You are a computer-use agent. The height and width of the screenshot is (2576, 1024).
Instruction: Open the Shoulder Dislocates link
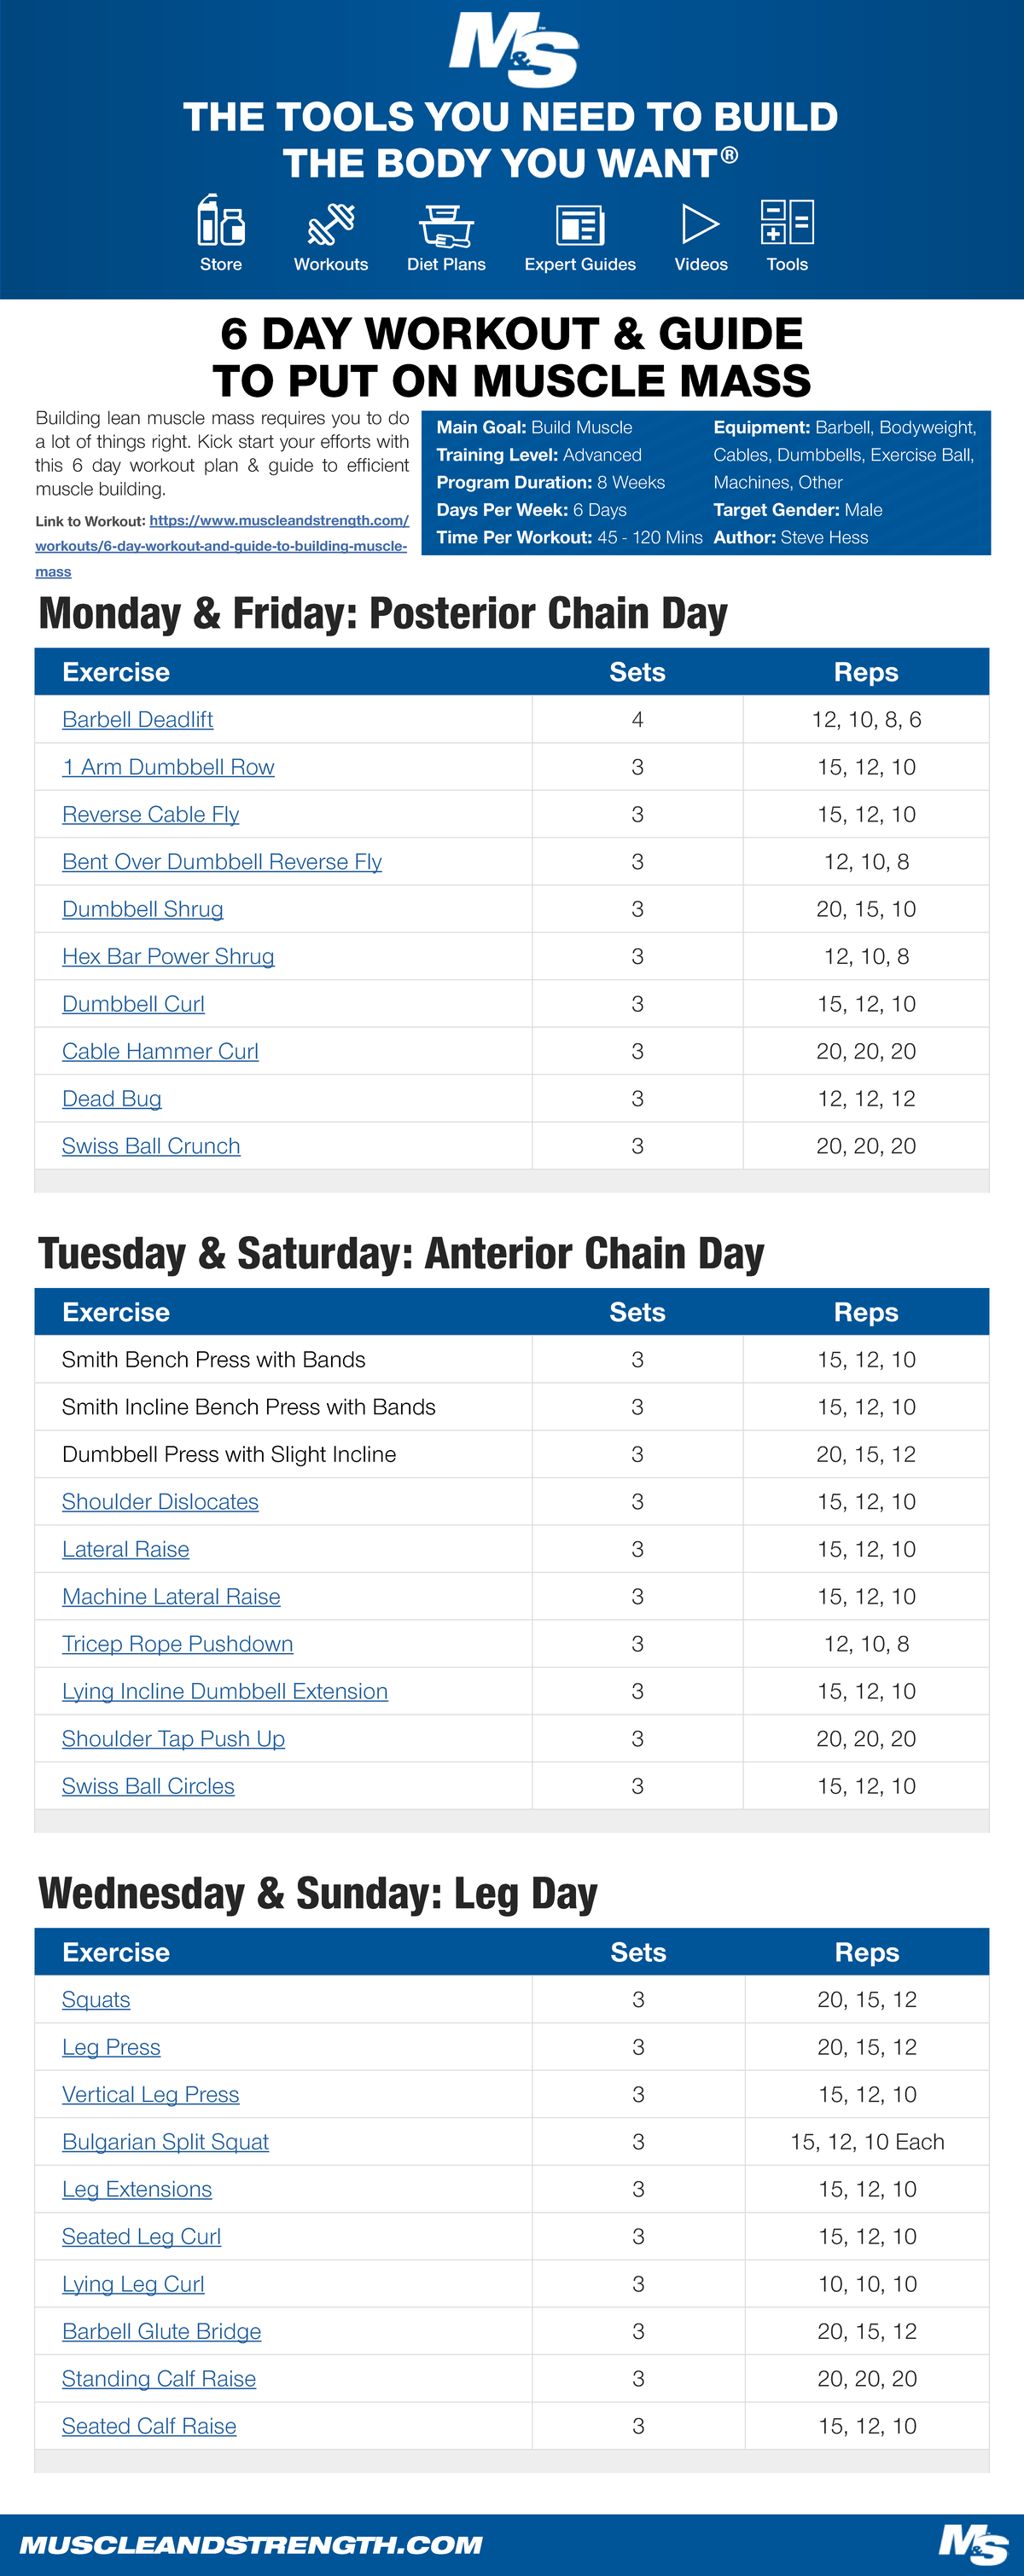[160, 1502]
